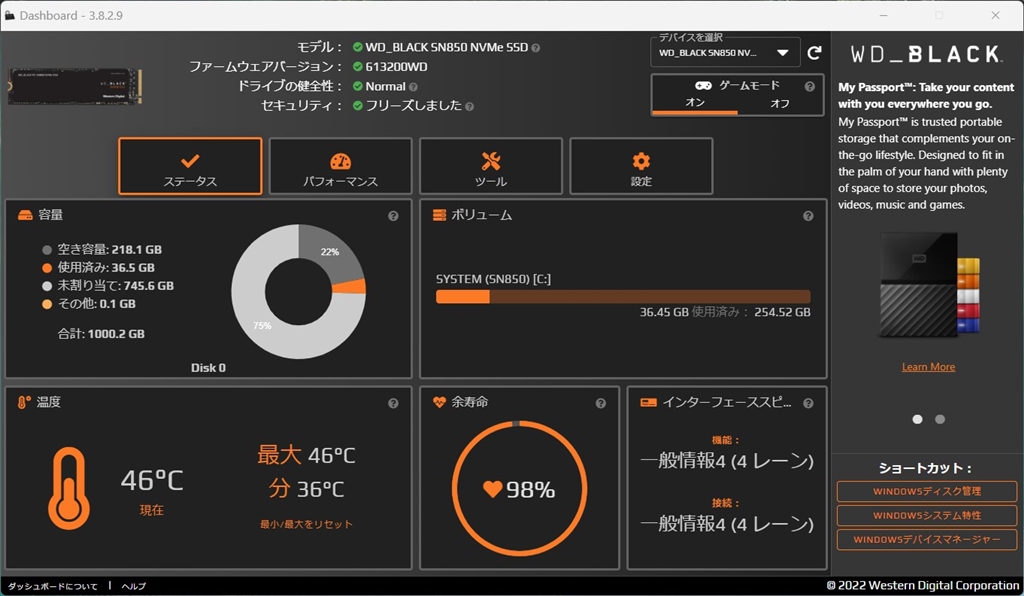
Task: Click the My Passport product image
Action: click(x=929, y=285)
